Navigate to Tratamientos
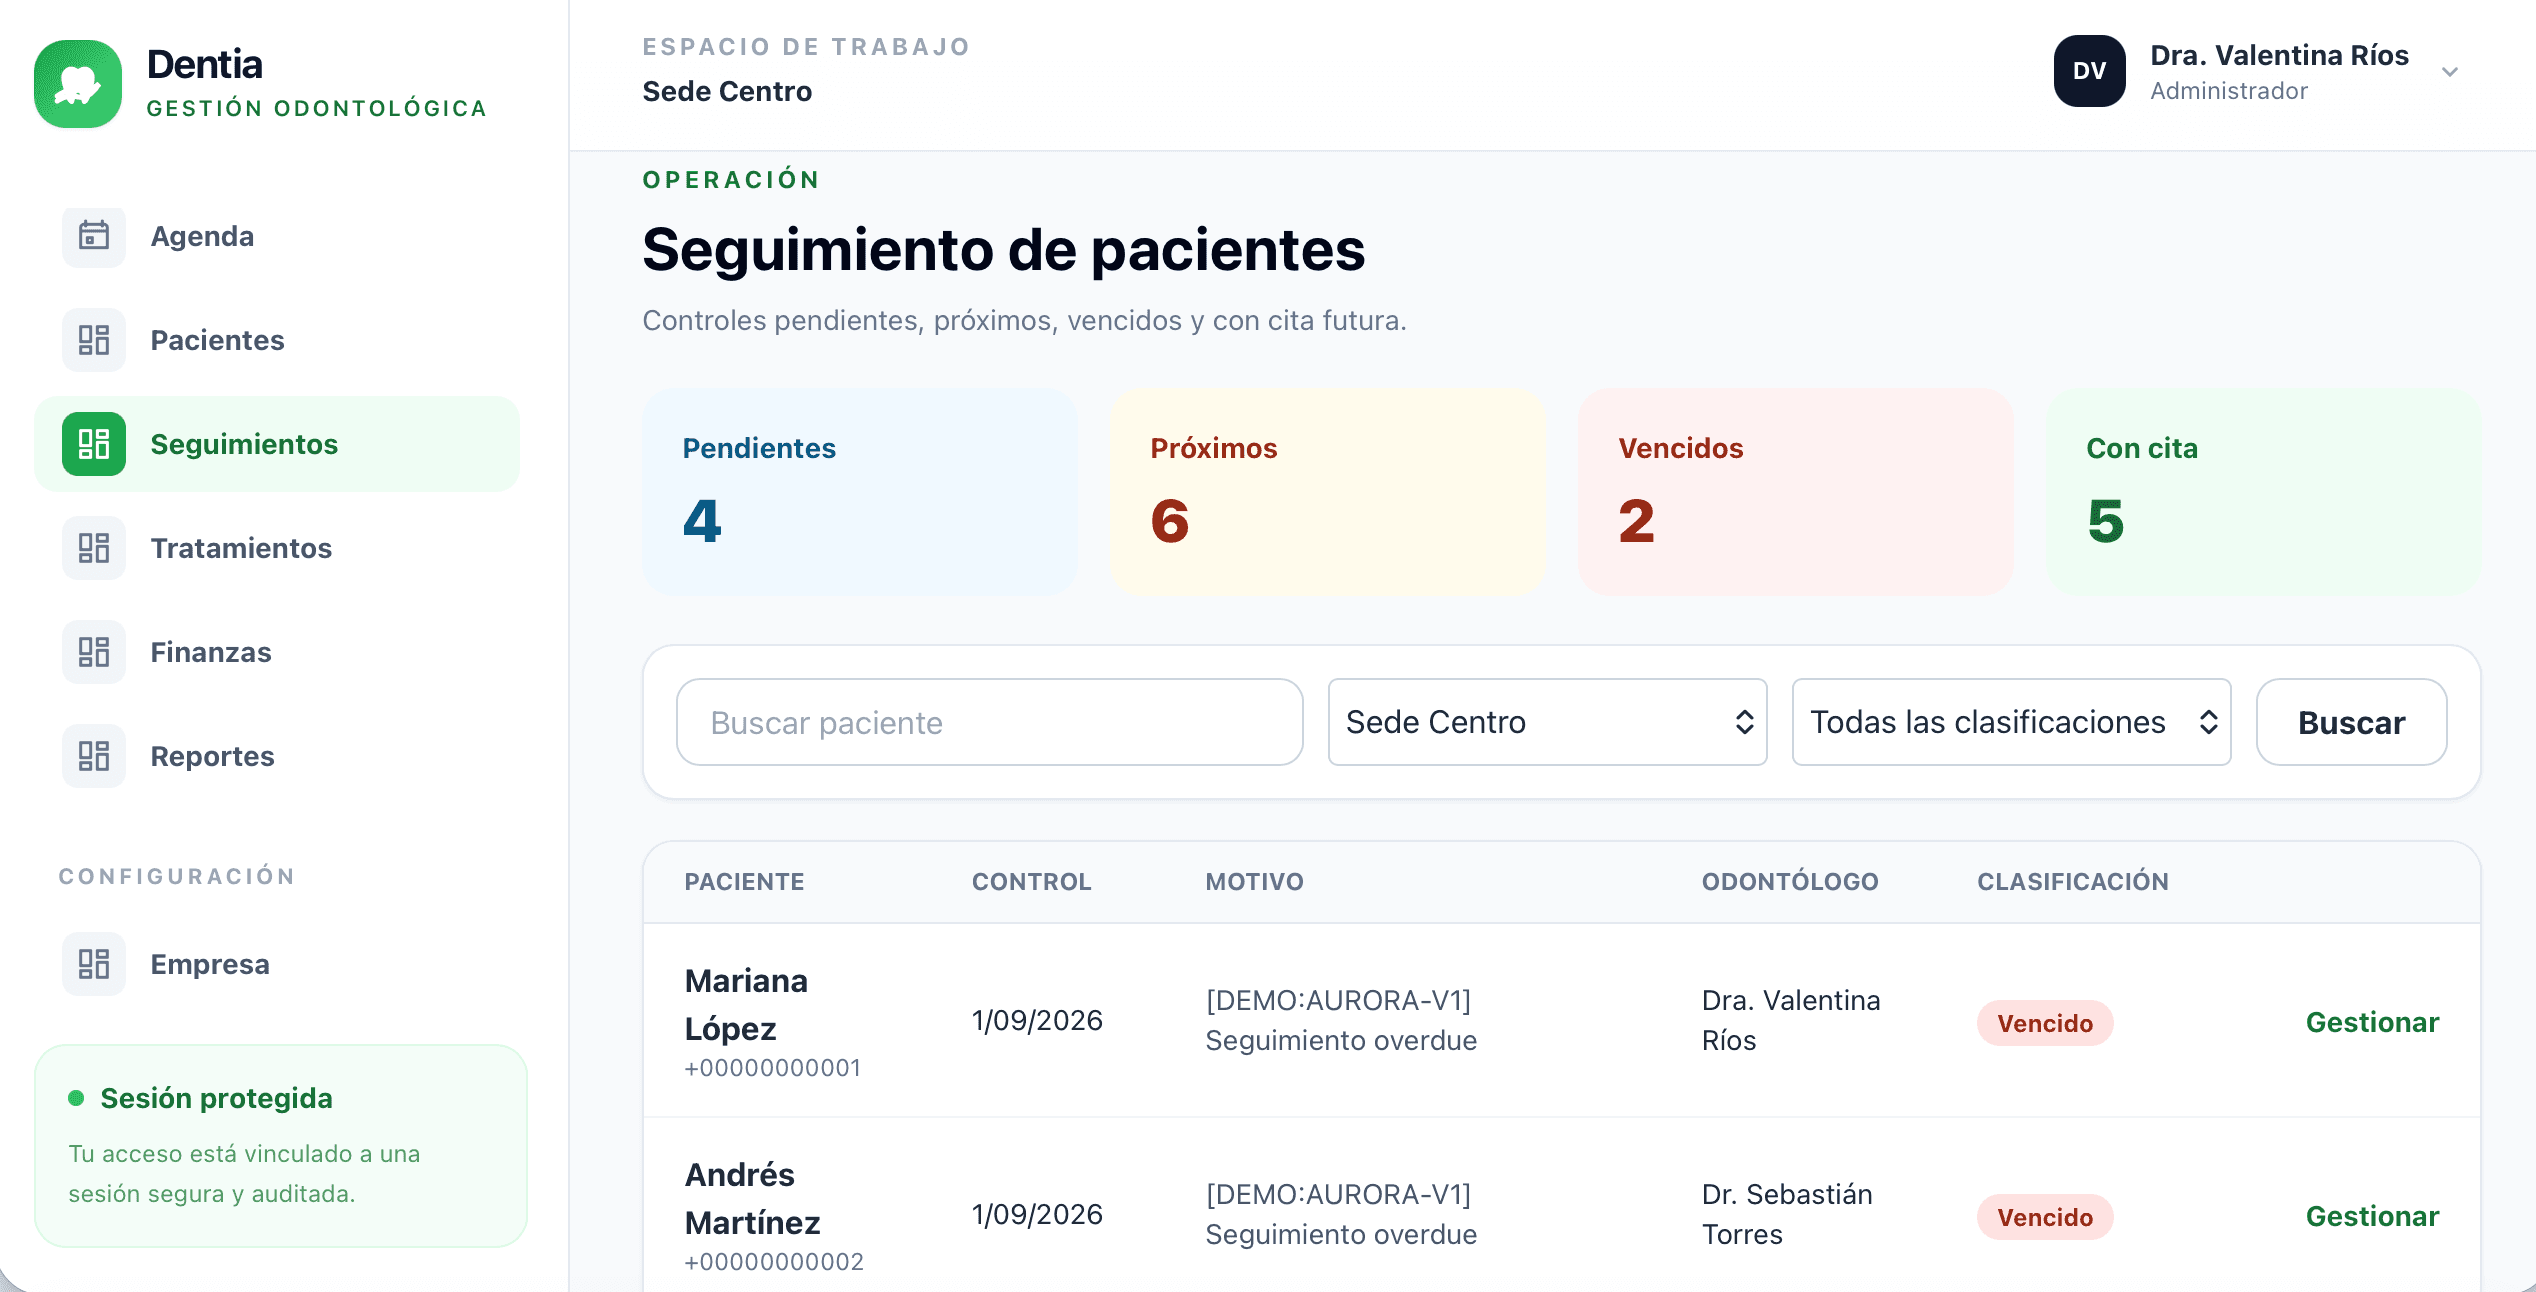The image size is (2536, 1292). [x=277, y=548]
